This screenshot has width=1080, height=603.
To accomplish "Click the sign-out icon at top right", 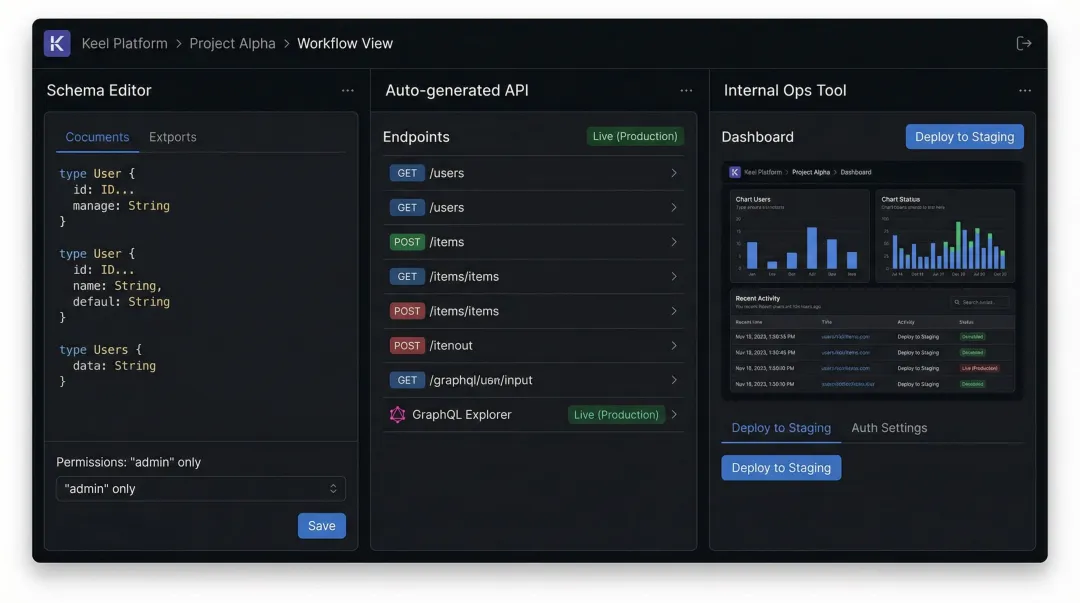I will (x=1024, y=42).
